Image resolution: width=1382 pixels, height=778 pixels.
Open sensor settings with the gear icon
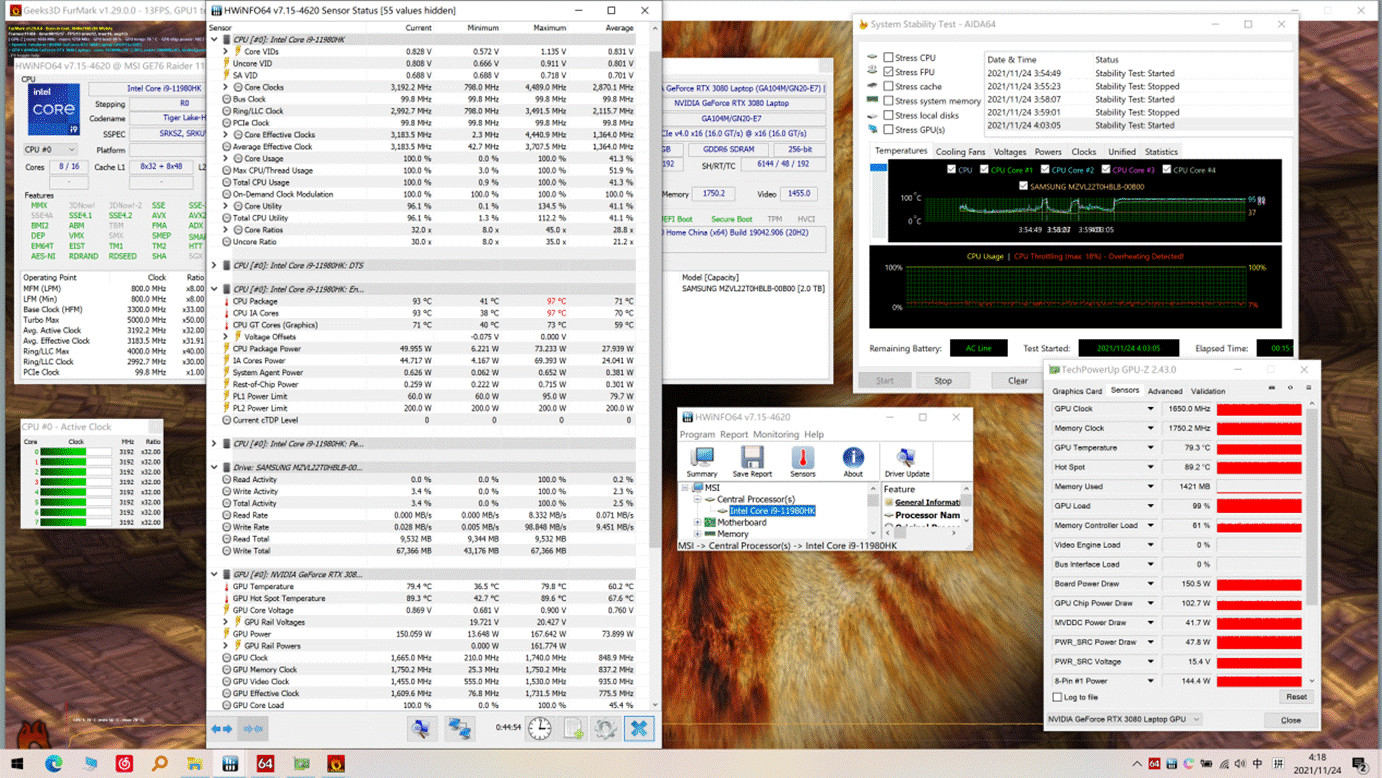[606, 728]
